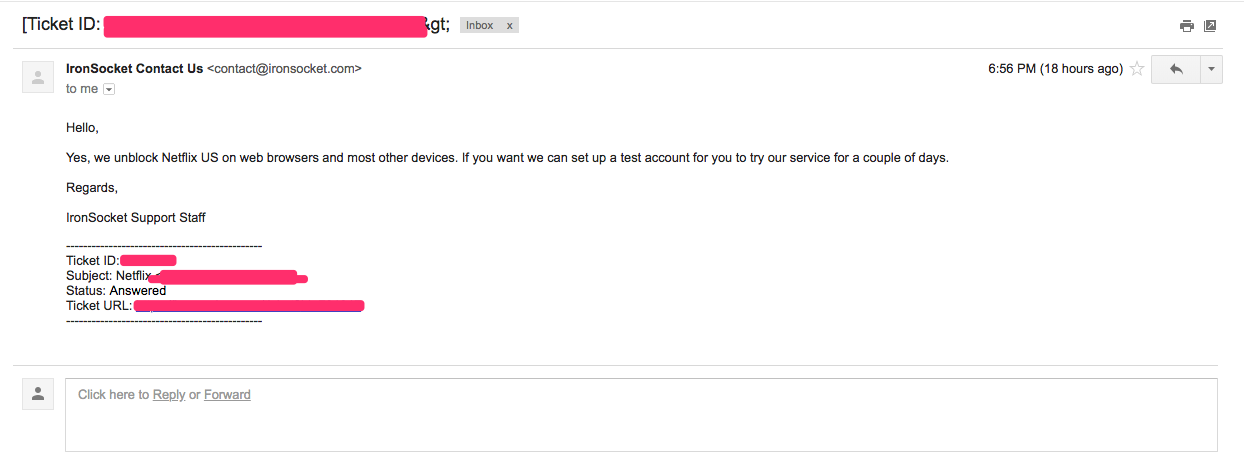Click the IronSocket Support Staff signature

(136, 217)
